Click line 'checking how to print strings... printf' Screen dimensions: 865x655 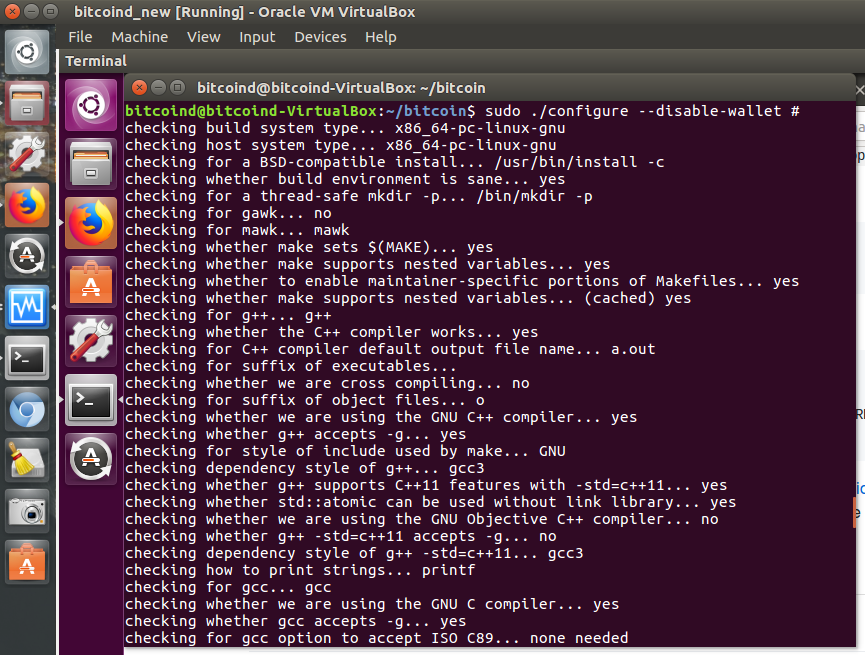coord(300,570)
